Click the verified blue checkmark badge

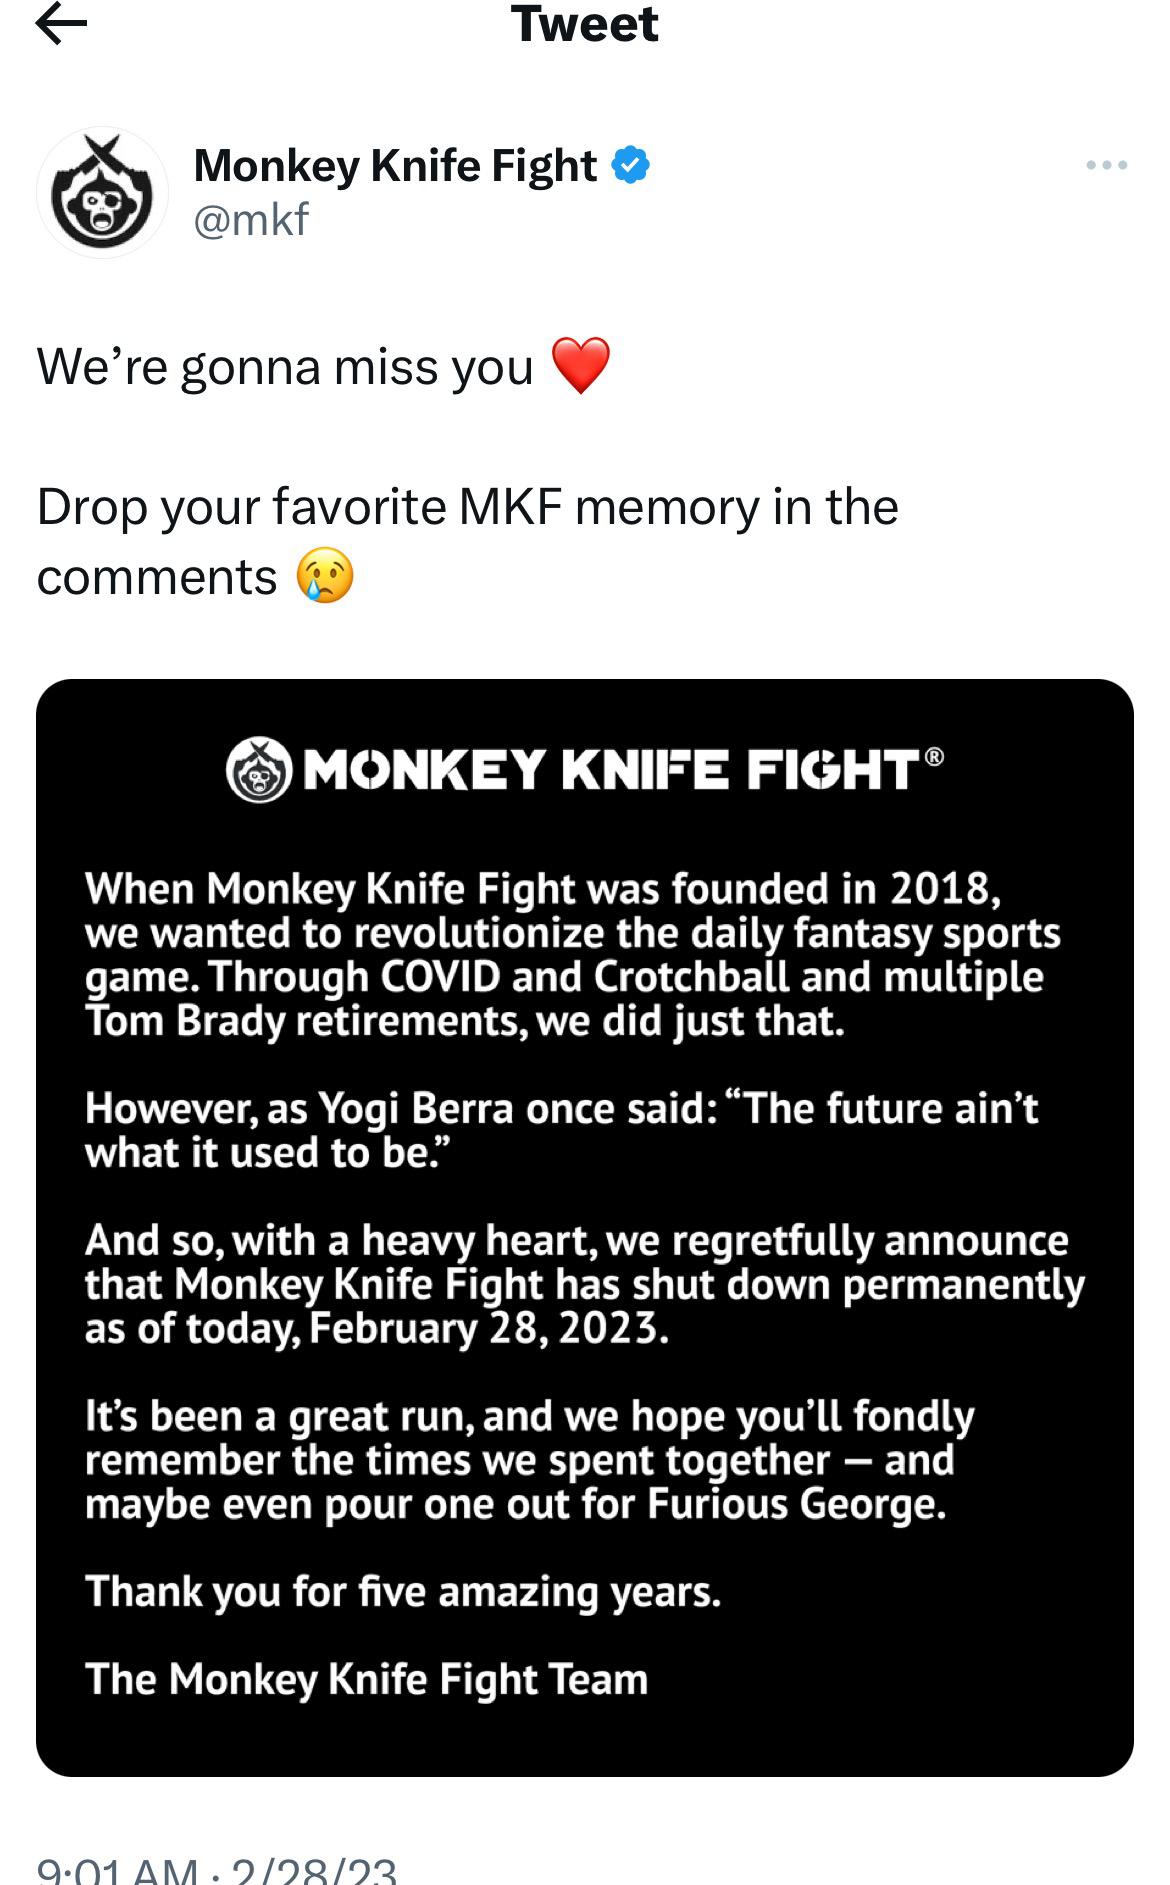click(632, 165)
